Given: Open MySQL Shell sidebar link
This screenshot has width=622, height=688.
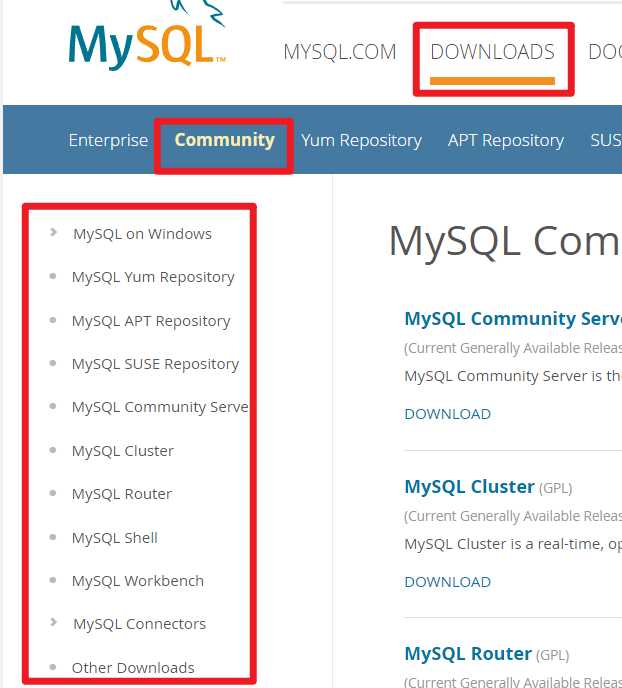Looking at the screenshot, I should click(x=115, y=538).
